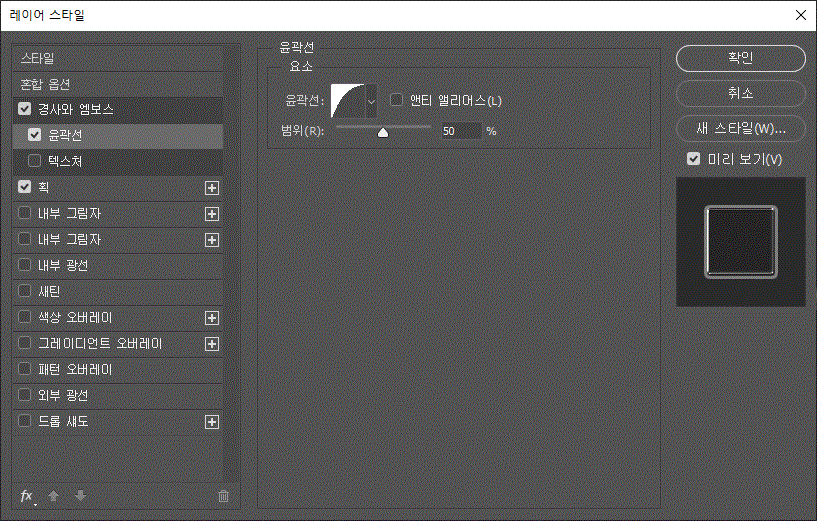This screenshot has height=521, width=817.
Task: Click the 확인 button
Action: (740, 58)
